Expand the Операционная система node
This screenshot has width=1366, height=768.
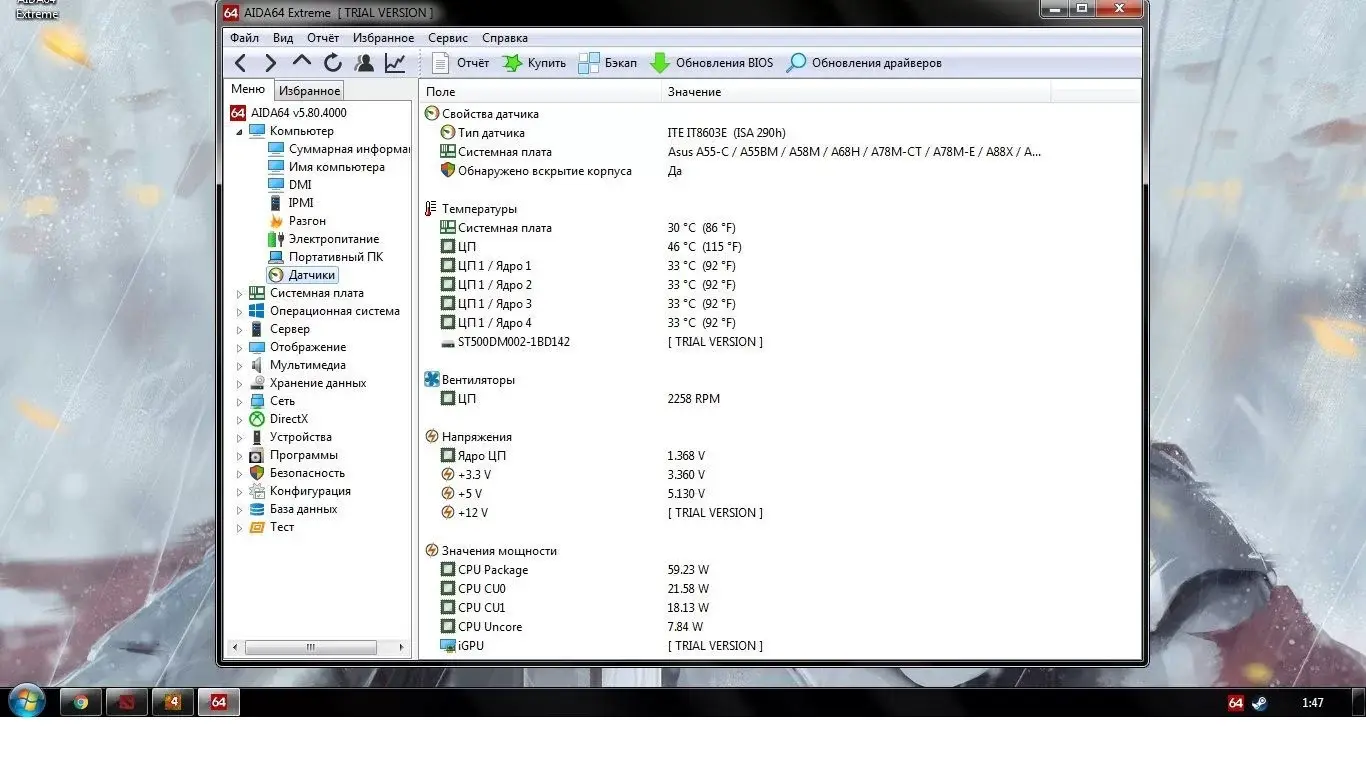(239, 312)
